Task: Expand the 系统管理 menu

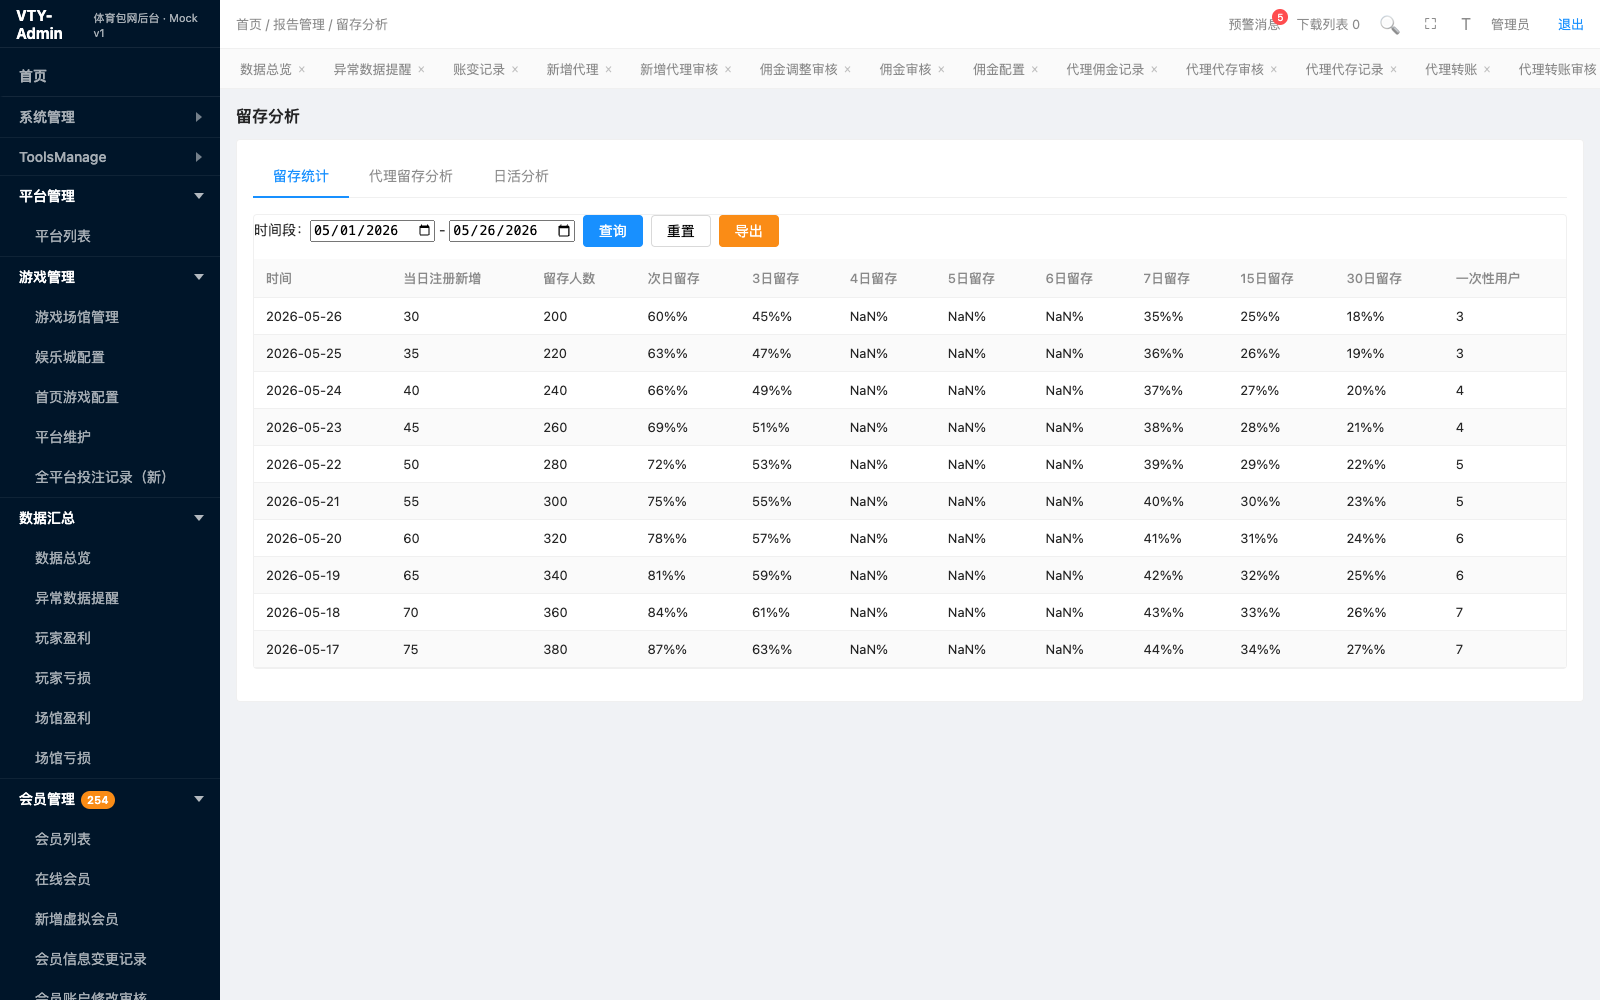Action: (110, 117)
